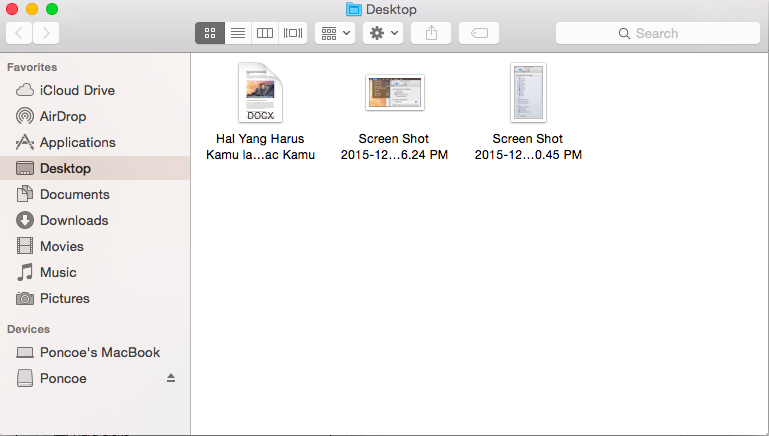The width and height of the screenshot is (769, 436).
Task: Switch to list view in toolbar
Action: click(237, 33)
